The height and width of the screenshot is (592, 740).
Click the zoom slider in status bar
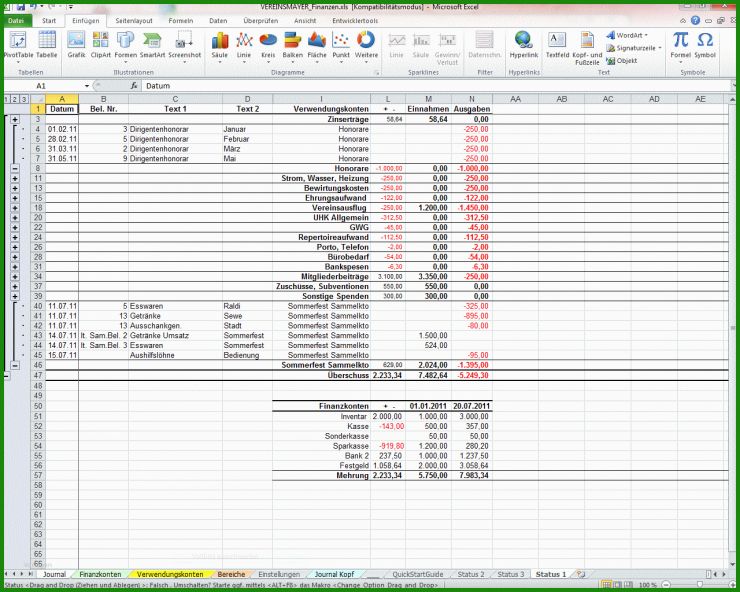click(698, 585)
